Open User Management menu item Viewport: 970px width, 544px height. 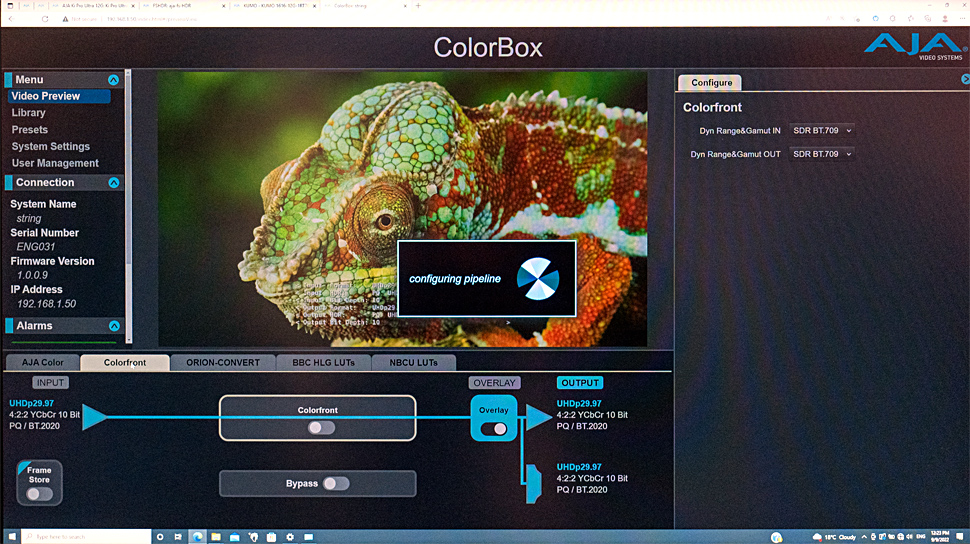pyautogui.click(x=55, y=163)
